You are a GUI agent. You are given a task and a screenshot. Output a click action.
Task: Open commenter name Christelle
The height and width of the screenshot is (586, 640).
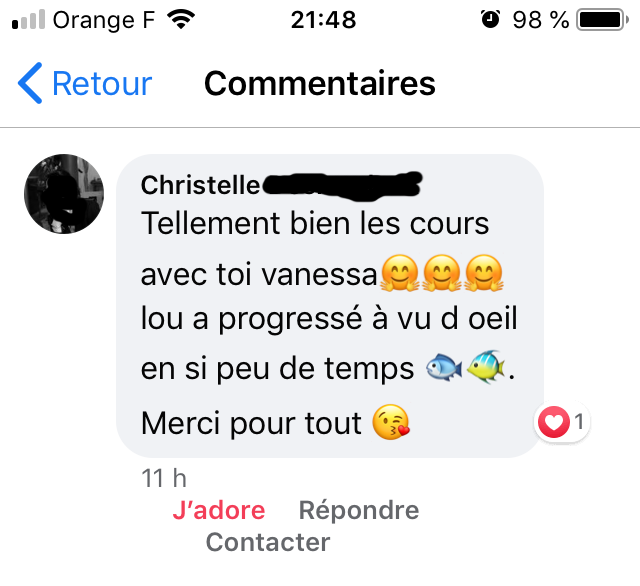tap(200, 185)
